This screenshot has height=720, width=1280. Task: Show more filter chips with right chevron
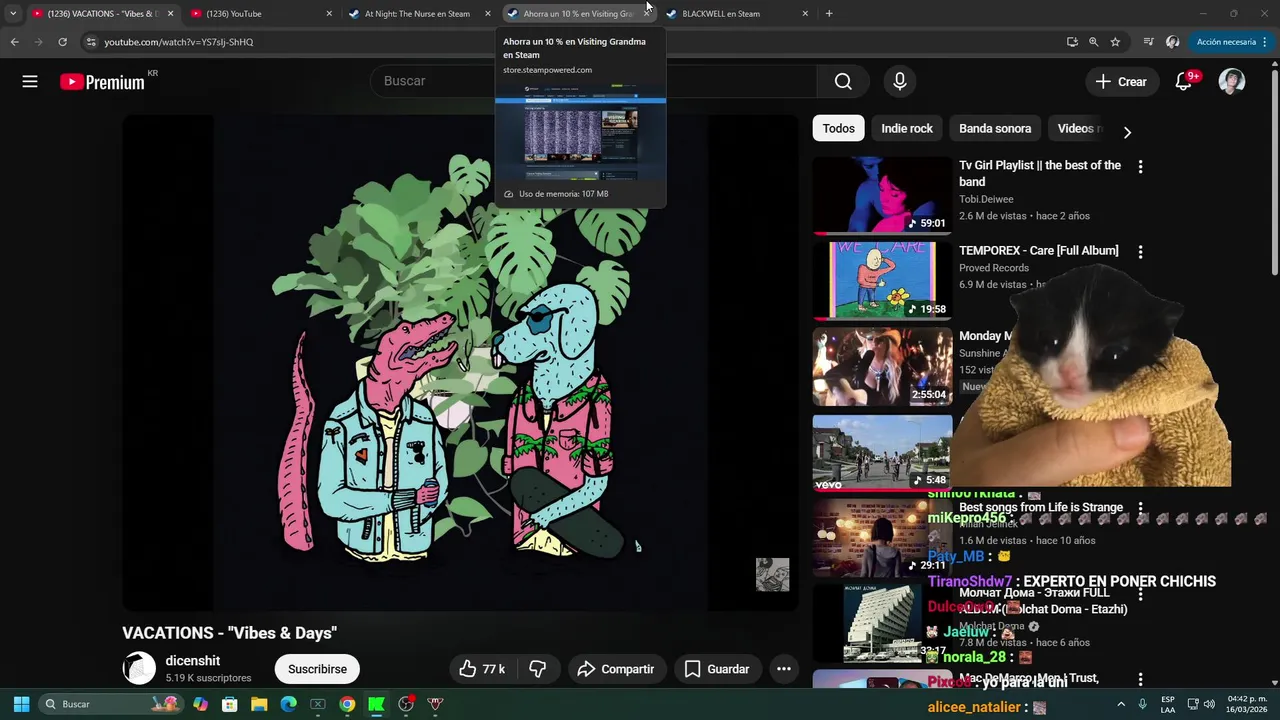pos(1127,132)
